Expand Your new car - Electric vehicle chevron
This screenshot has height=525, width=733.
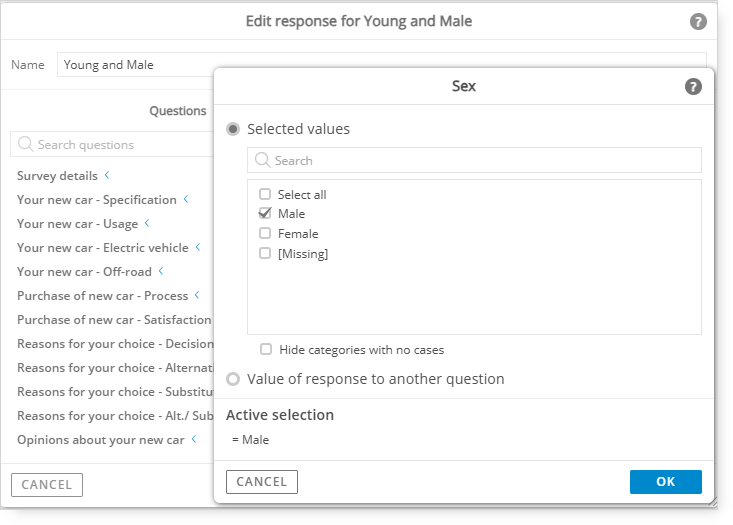pyautogui.click(x=198, y=247)
